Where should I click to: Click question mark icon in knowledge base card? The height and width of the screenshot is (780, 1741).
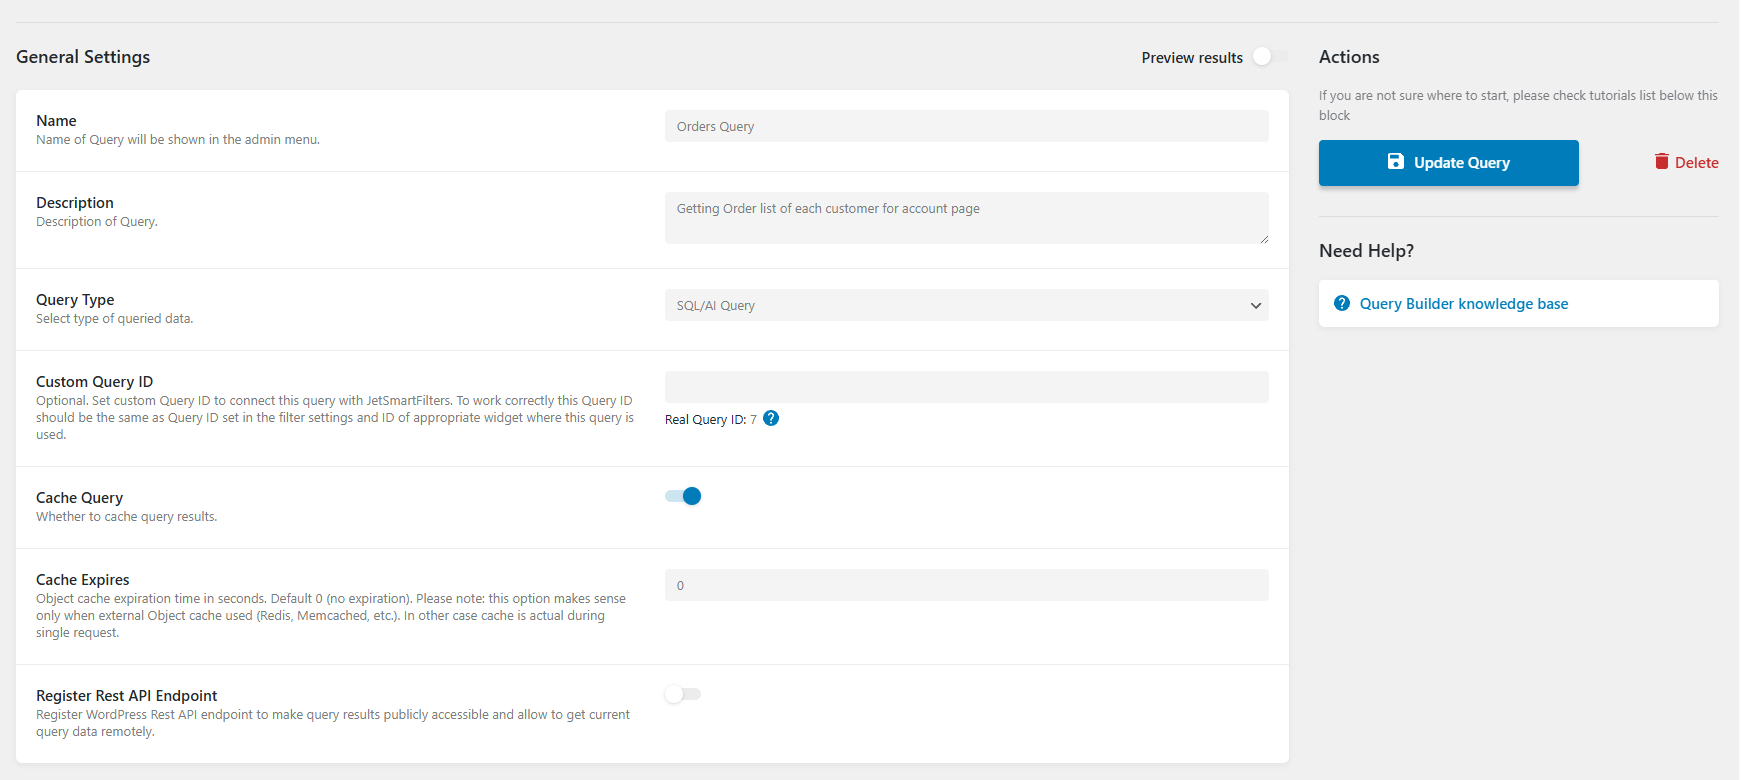1342,304
